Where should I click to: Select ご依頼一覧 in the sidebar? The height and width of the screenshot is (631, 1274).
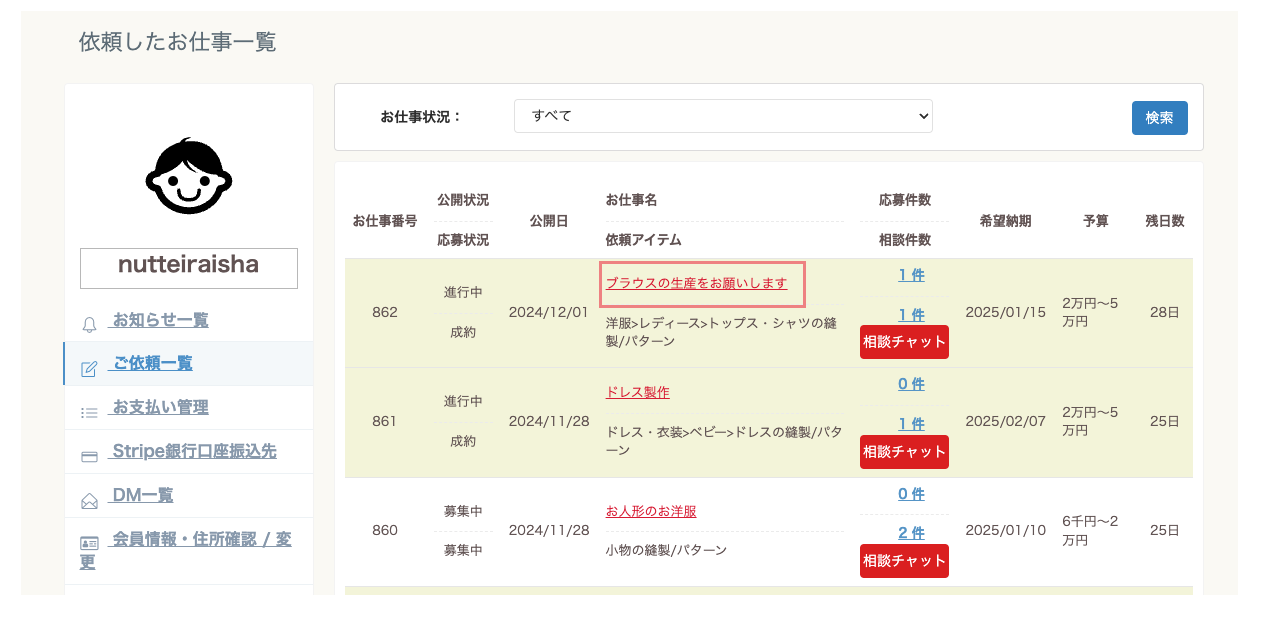[x=152, y=363]
